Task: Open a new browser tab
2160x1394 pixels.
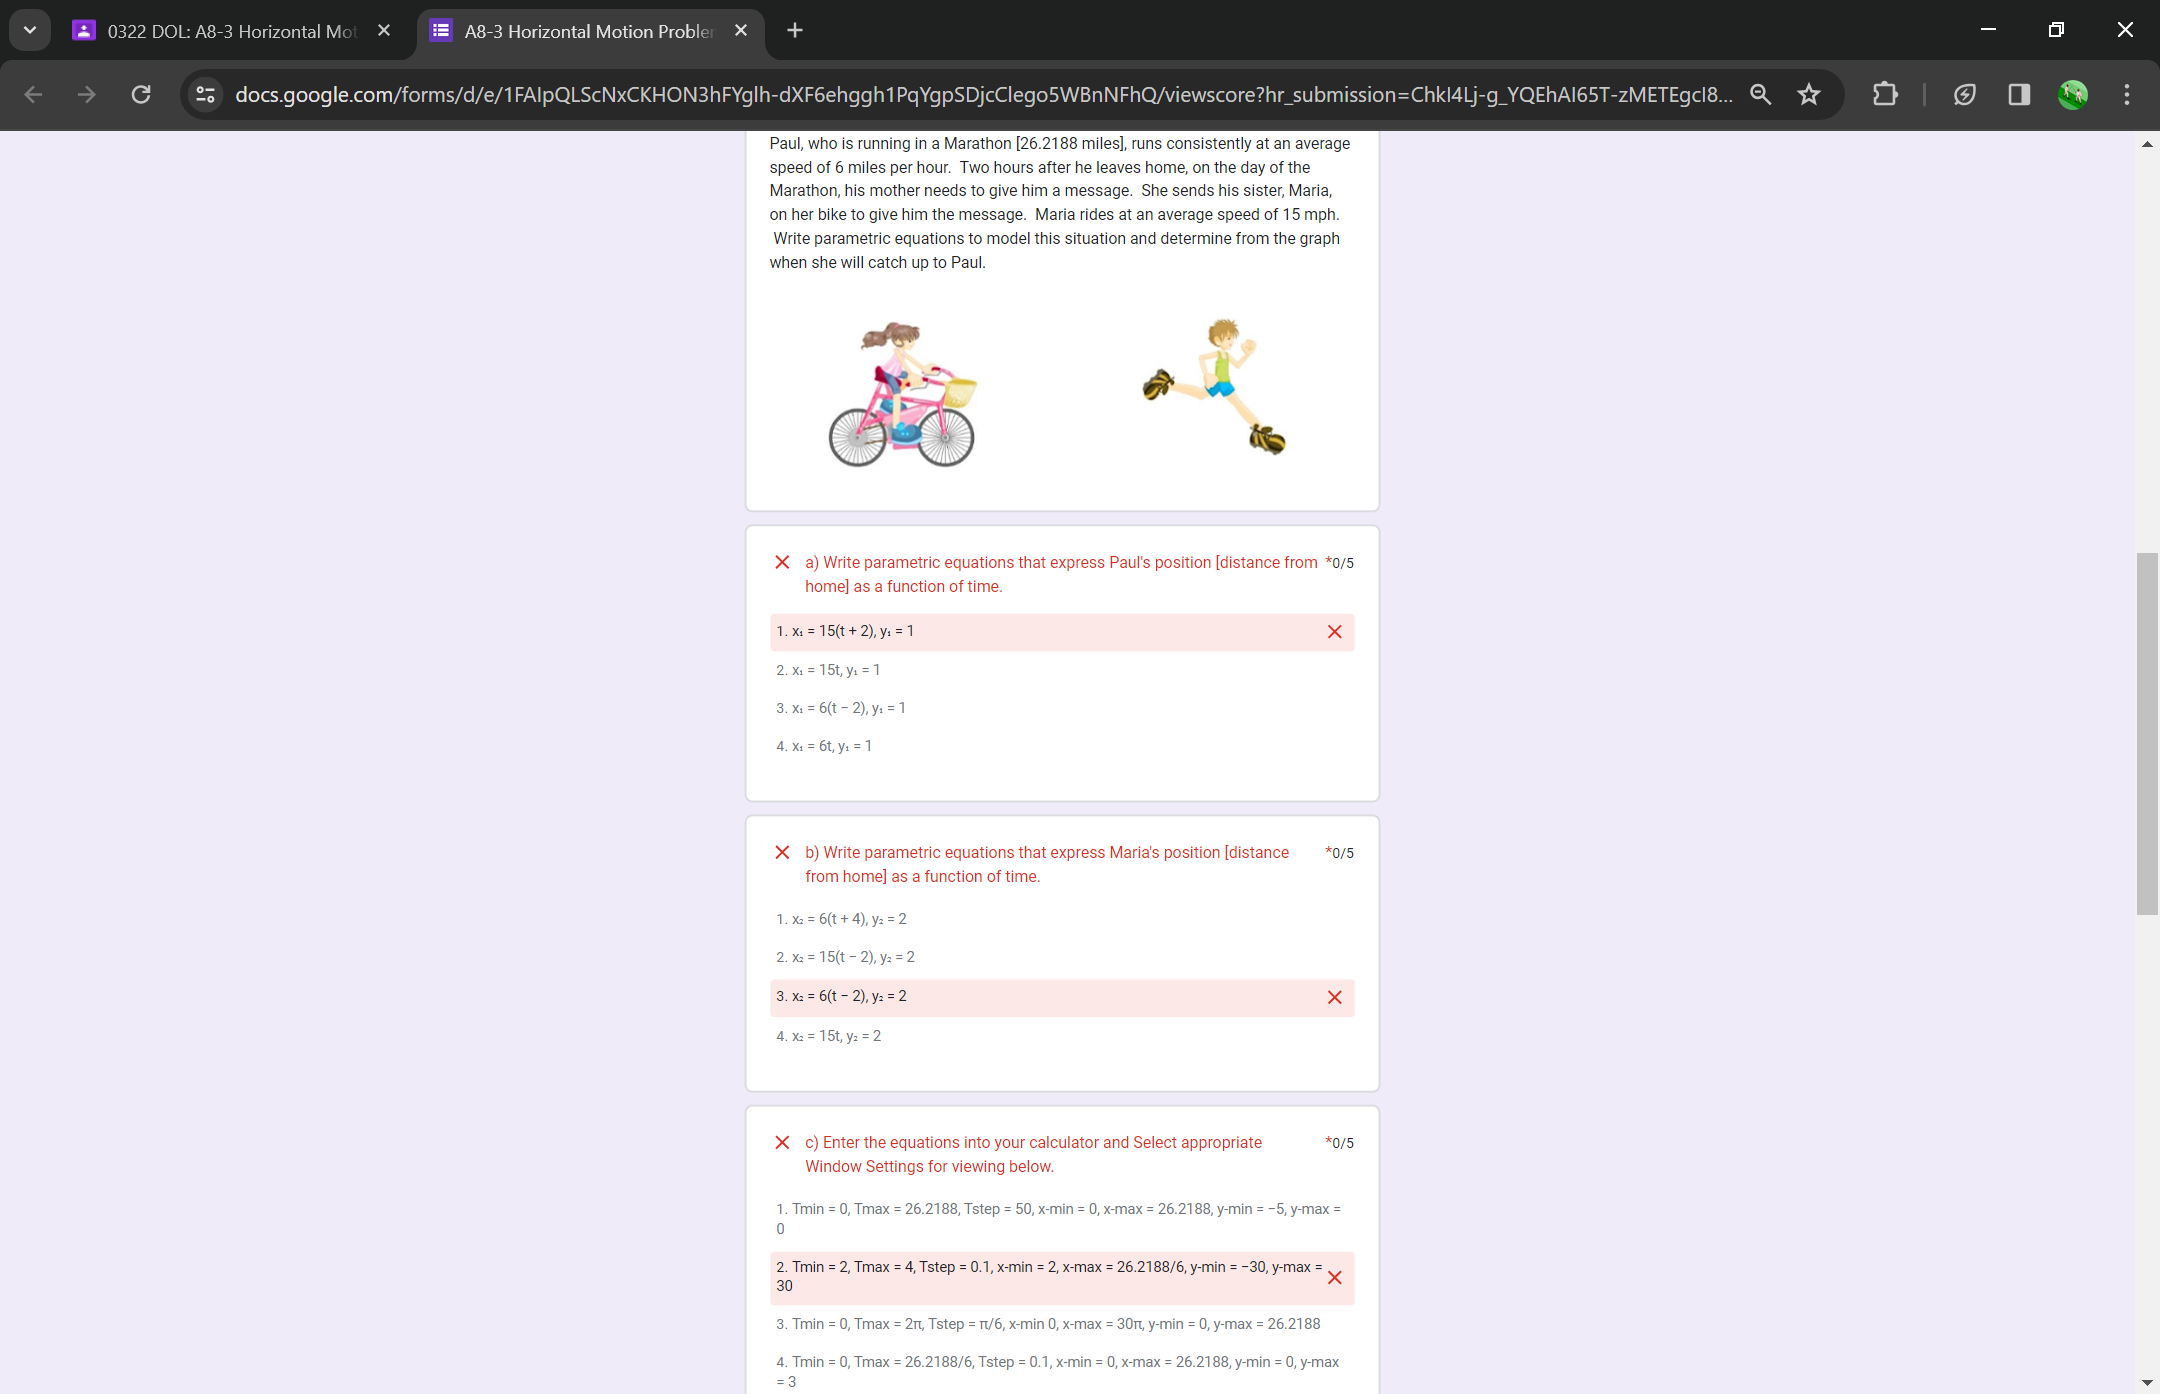Action: coord(794,30)
